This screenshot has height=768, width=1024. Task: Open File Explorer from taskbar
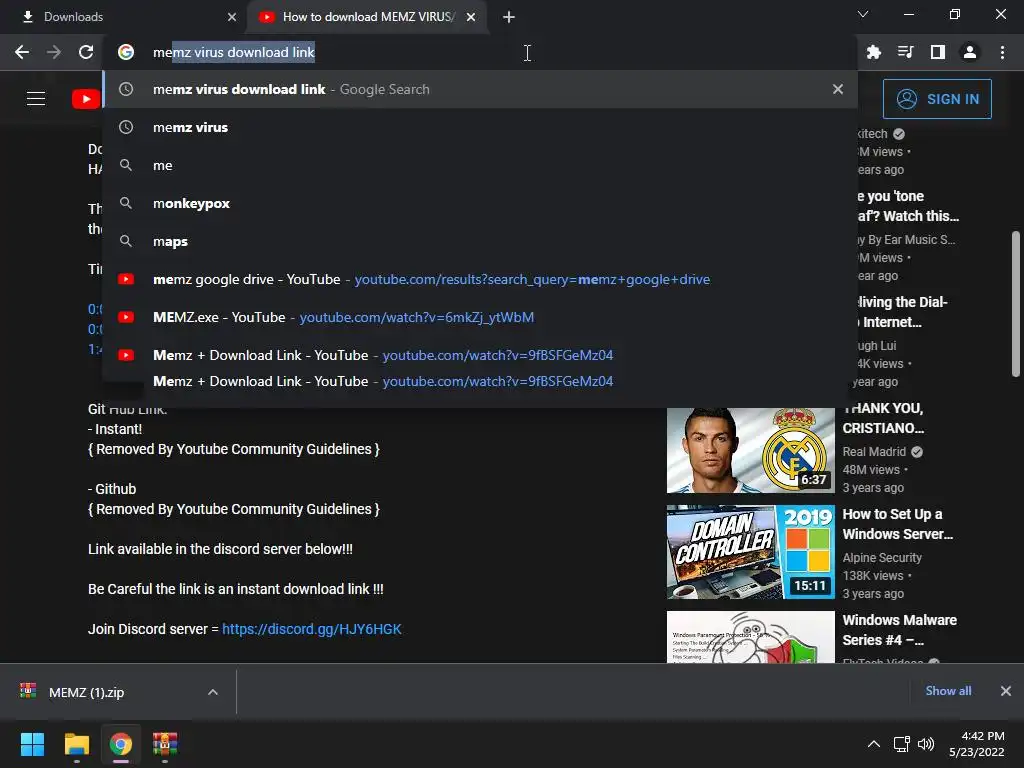[x=76, y=744]
